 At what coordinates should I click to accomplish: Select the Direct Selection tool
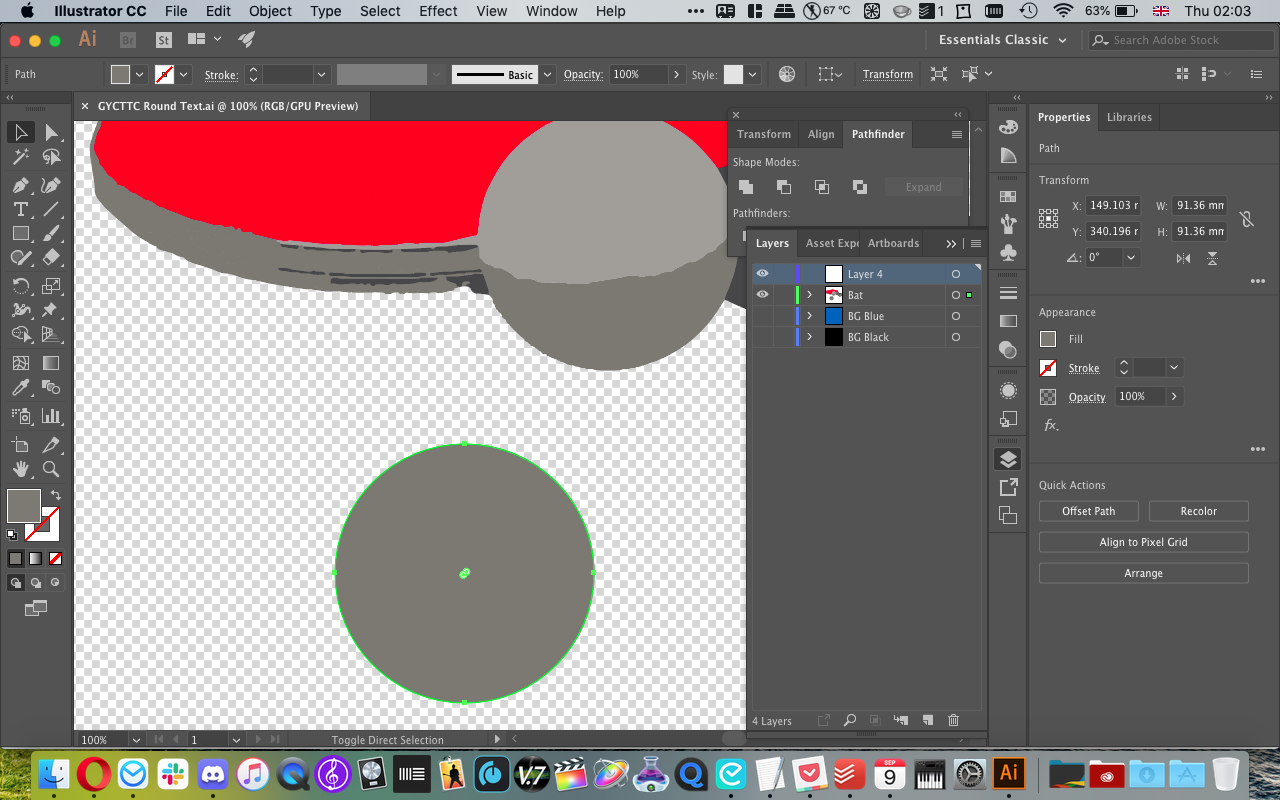point(50,131)
